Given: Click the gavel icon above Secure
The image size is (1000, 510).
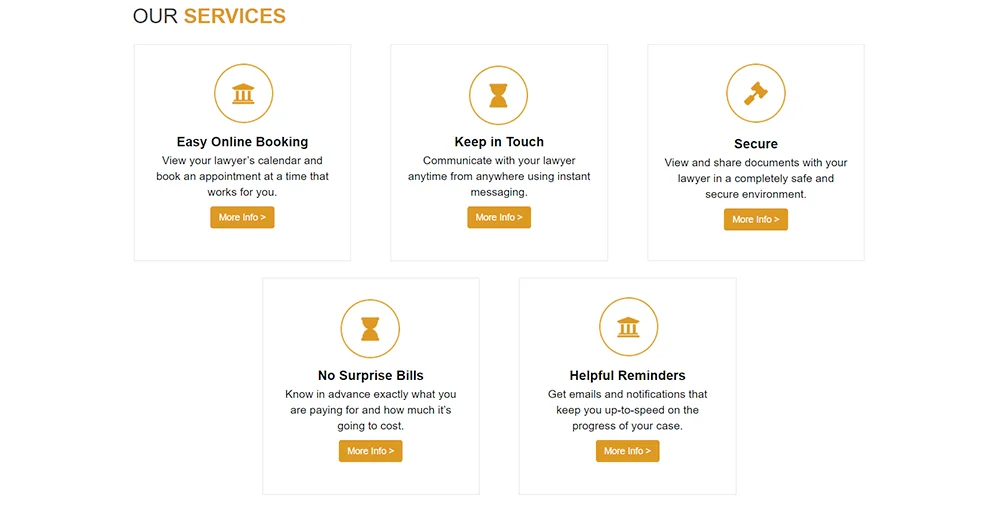Looking at the screenshot, I should click(756, 94).
